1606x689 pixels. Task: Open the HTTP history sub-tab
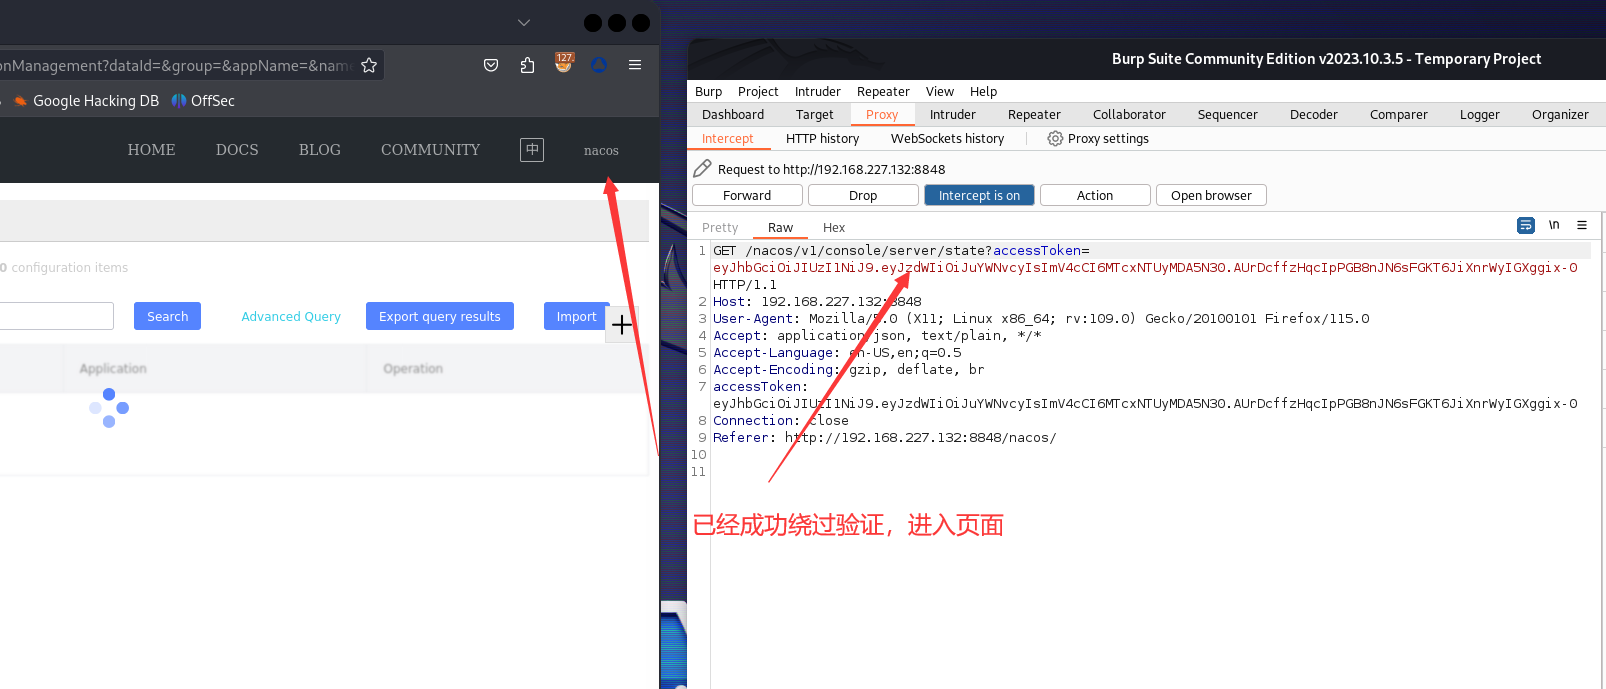coord(822,139)
